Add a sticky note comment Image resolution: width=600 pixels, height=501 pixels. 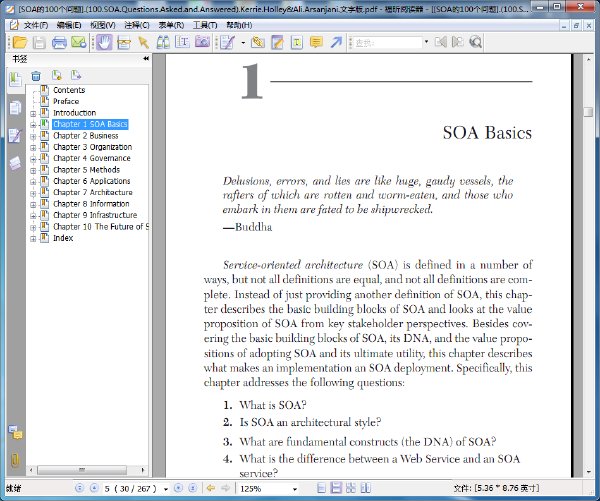coord(316,42)
